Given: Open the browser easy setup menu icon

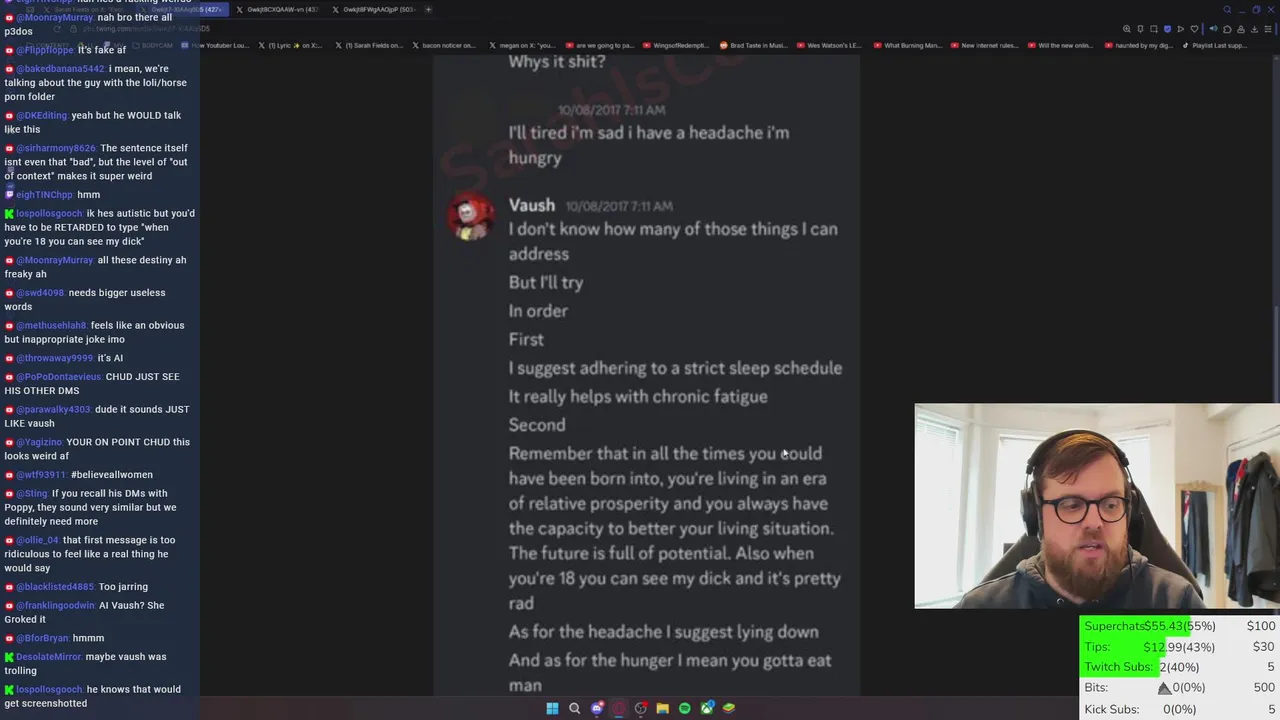Looking at the screenshot, I should 1268,29.
